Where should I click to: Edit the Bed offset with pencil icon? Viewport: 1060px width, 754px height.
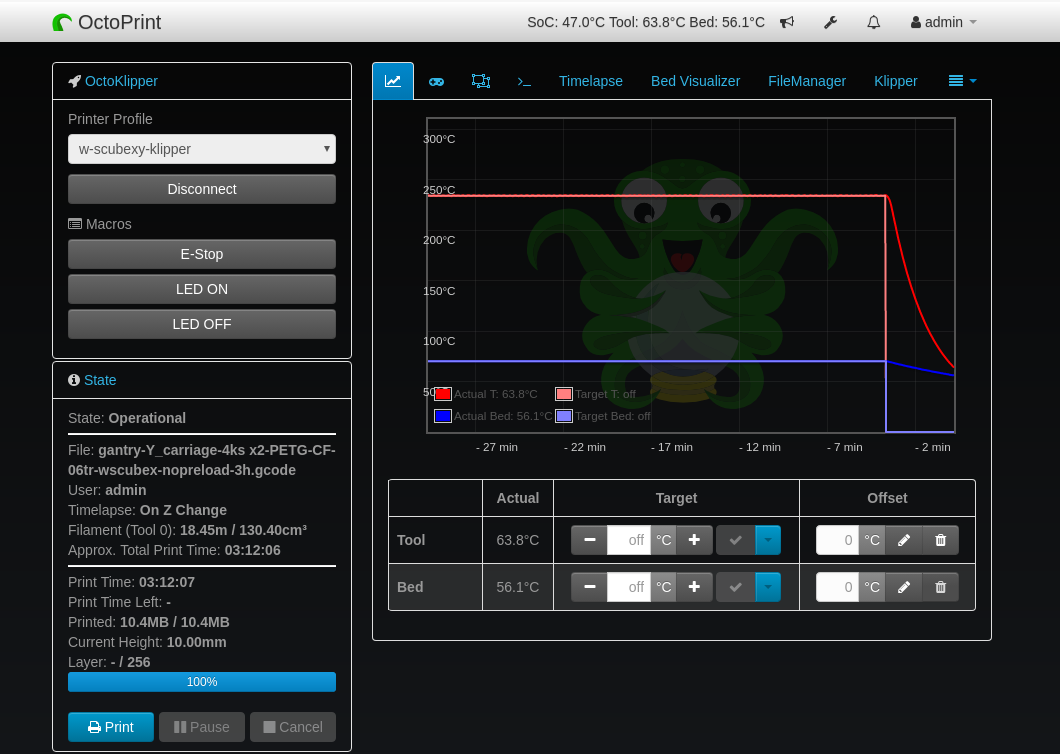[904, 587]
